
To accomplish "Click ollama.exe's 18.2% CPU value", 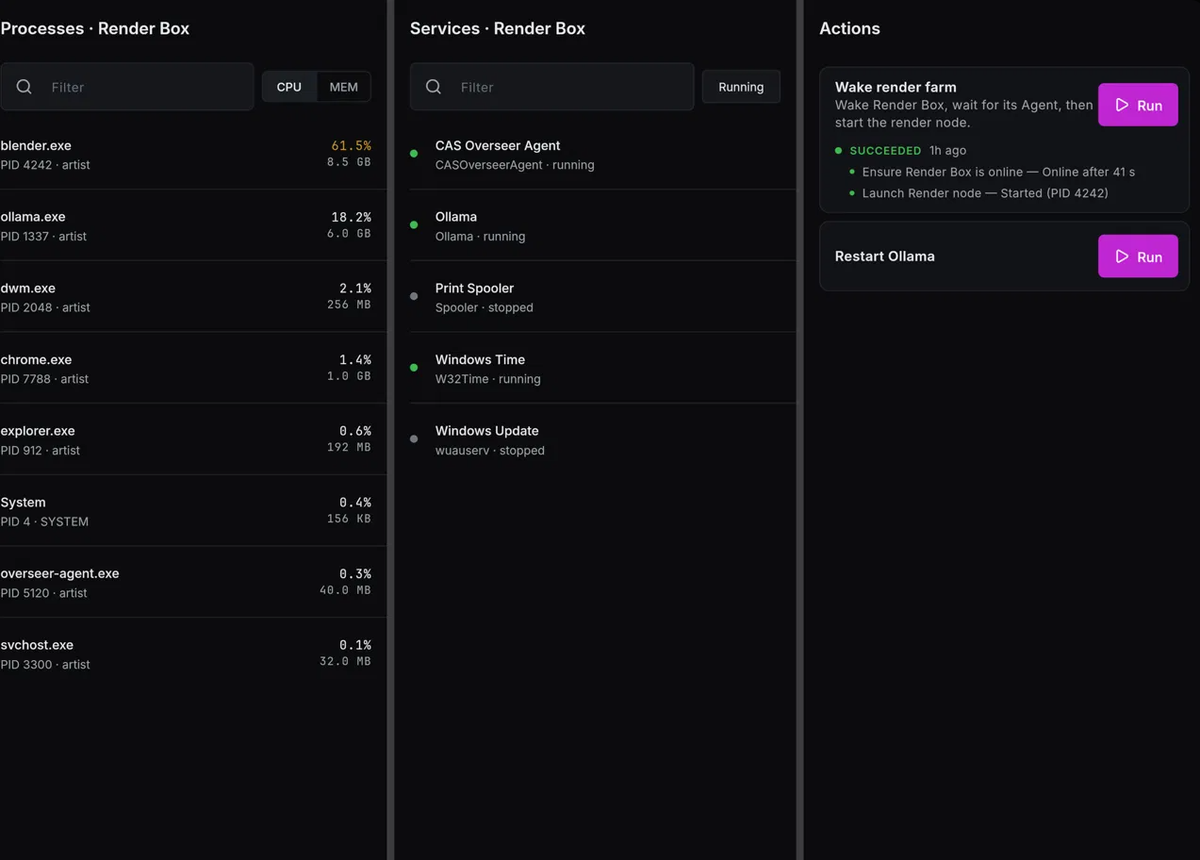I will point(351,217).
